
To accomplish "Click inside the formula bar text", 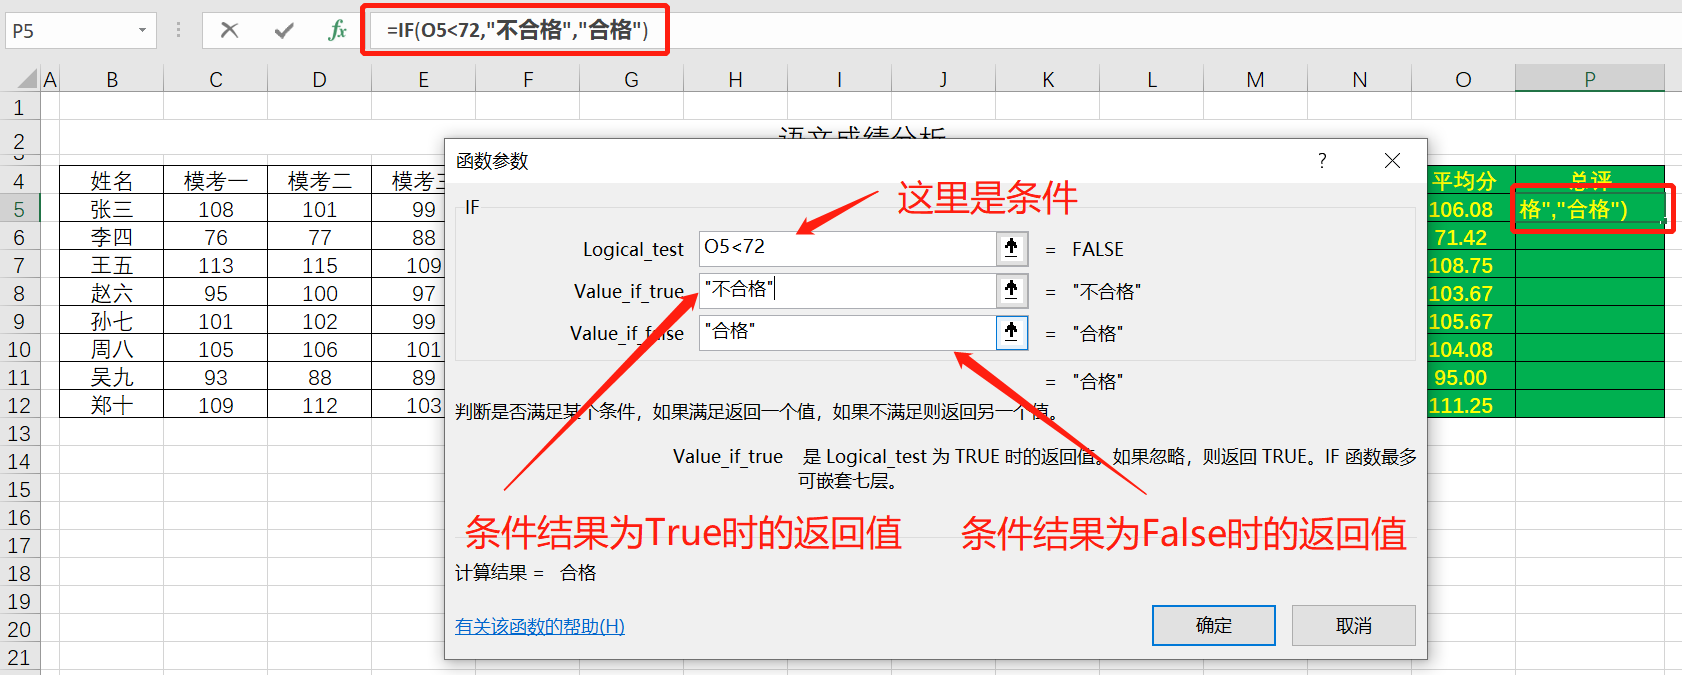I will point(518,30).
